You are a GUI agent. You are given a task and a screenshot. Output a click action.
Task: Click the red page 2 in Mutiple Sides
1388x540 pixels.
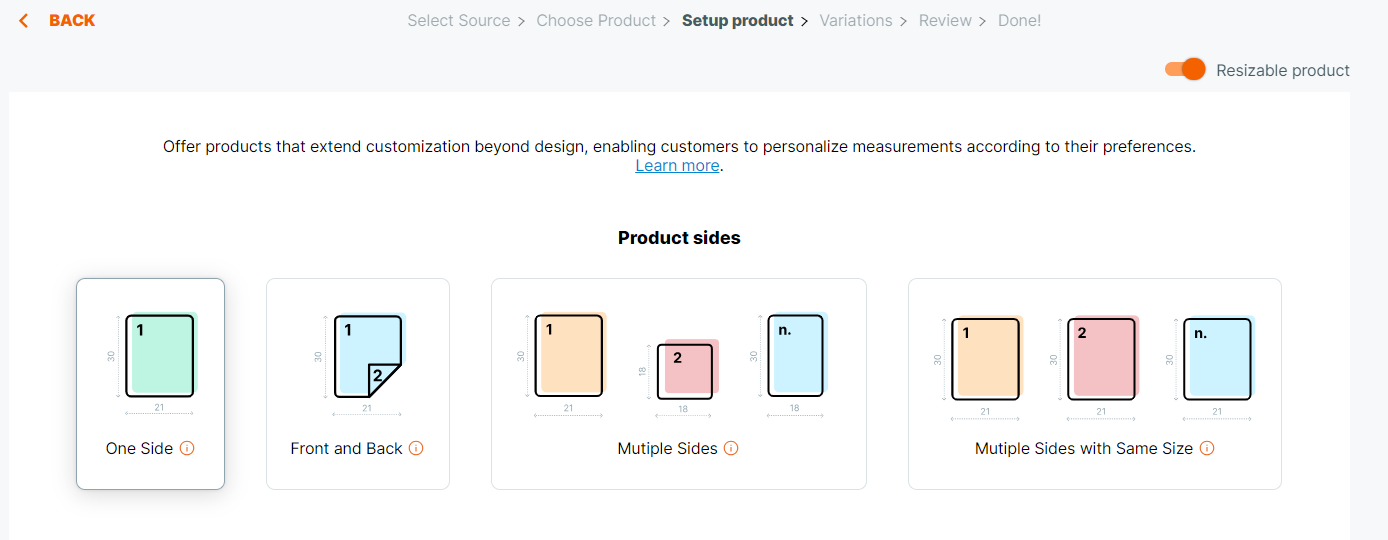coord(688,368)
